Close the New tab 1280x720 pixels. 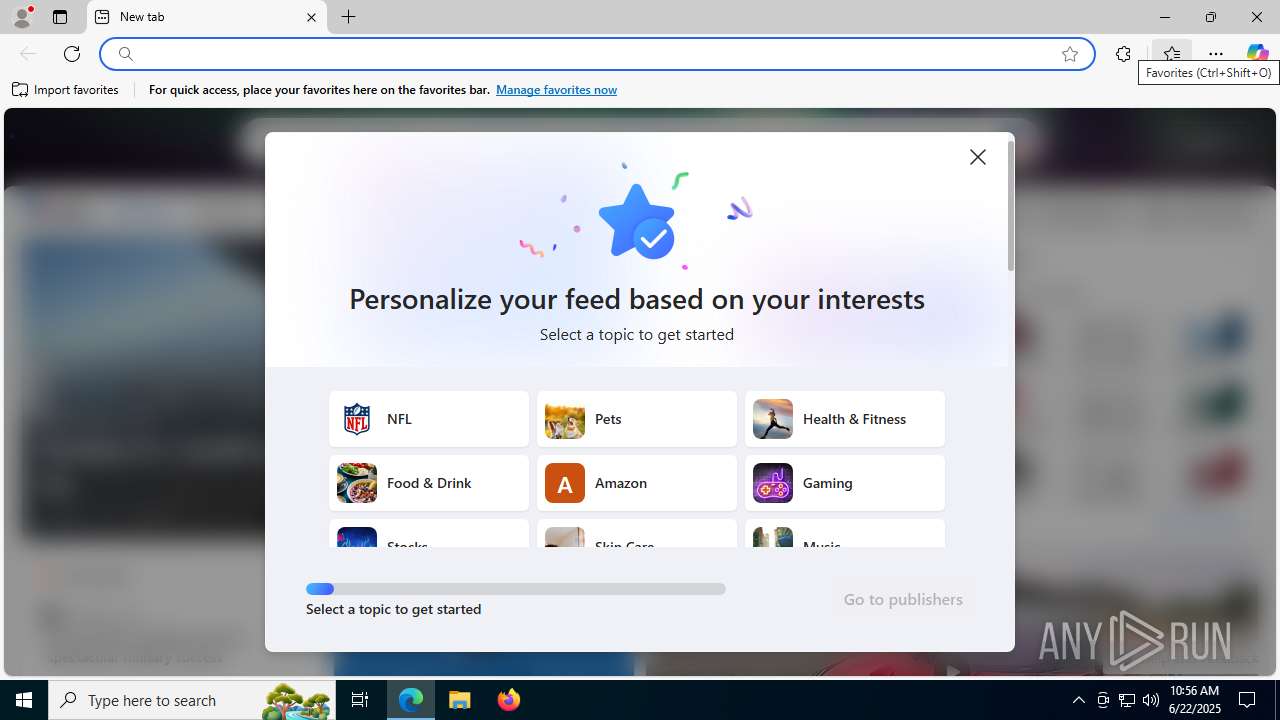(311, 17)
